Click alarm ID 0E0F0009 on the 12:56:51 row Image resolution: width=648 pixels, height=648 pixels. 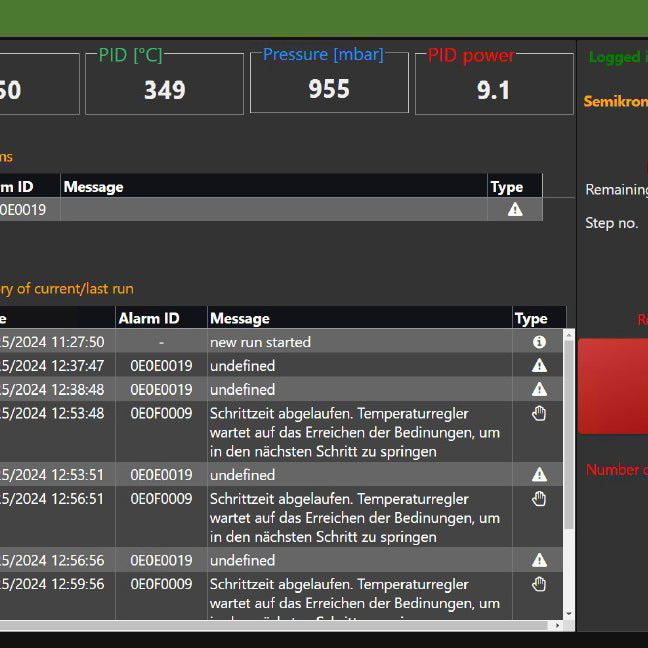click(x=161, y=498)
